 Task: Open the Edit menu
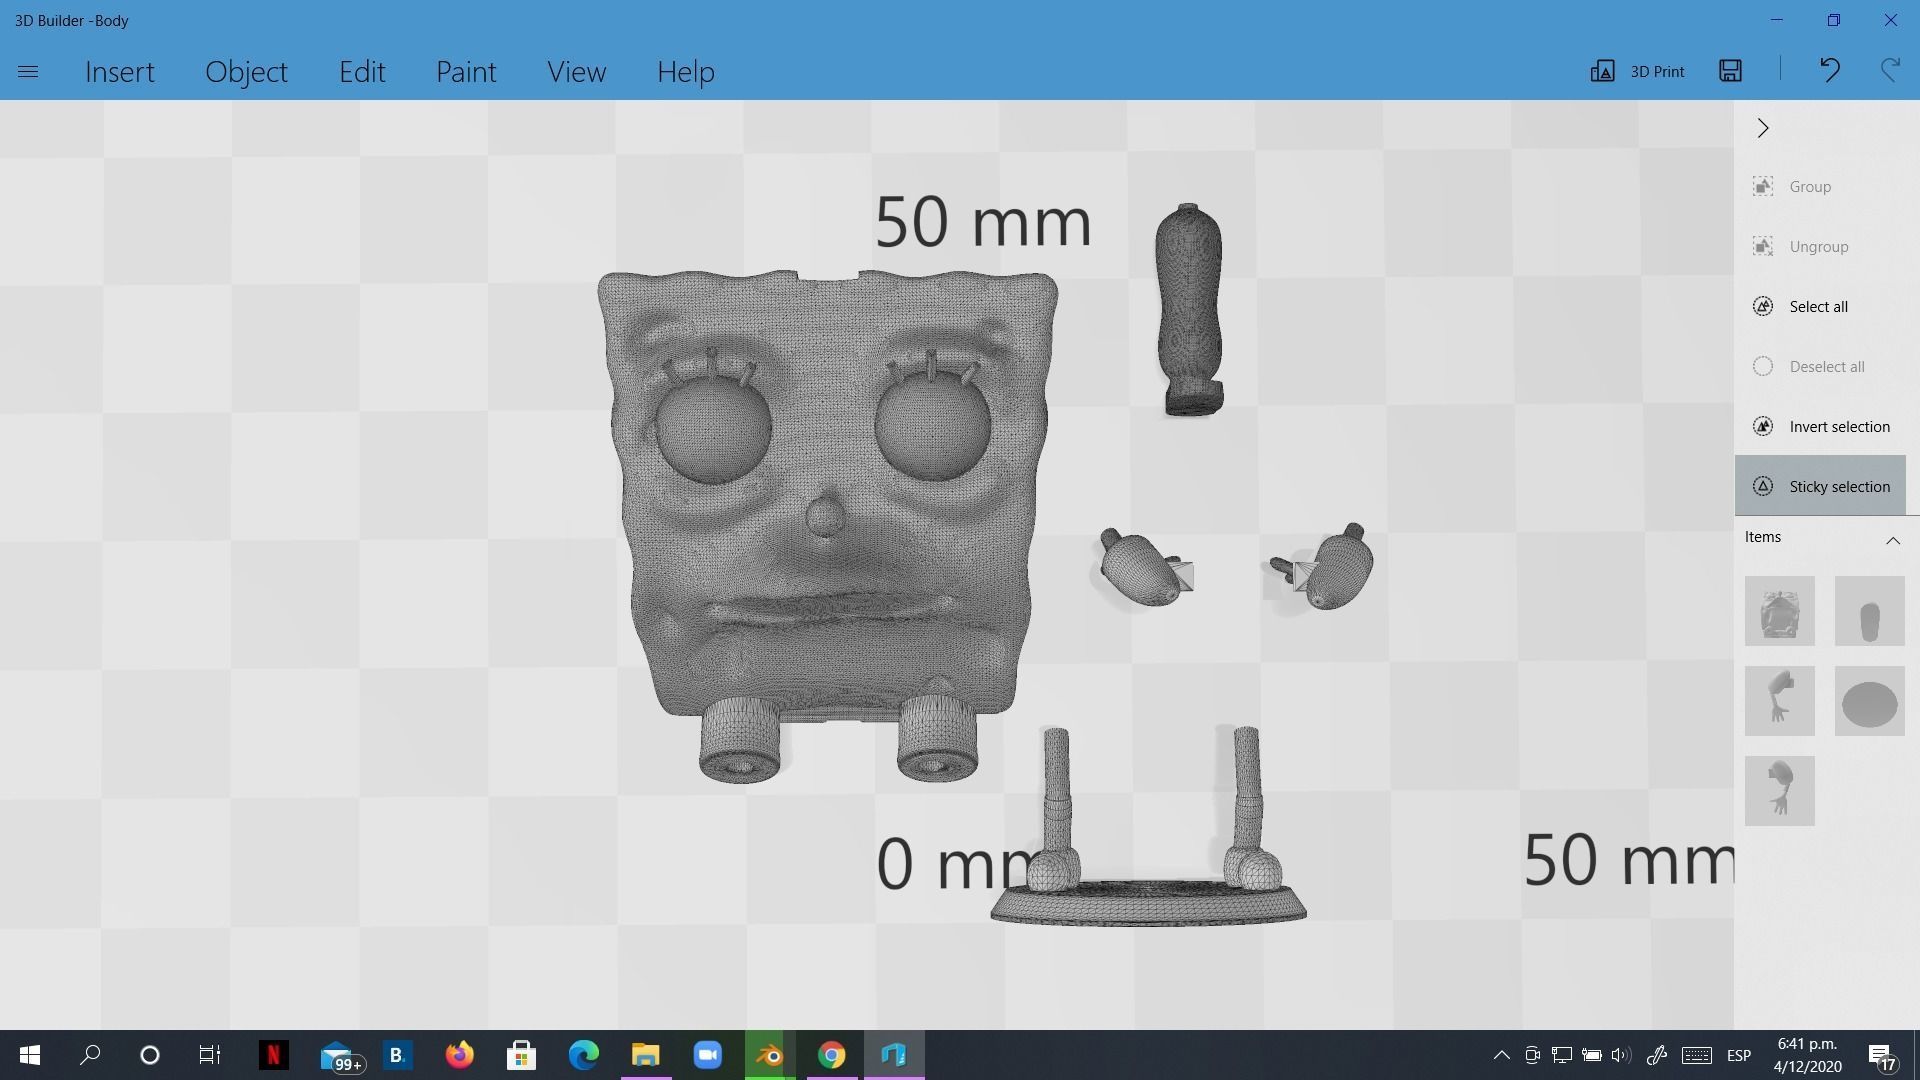pos(362,72)
